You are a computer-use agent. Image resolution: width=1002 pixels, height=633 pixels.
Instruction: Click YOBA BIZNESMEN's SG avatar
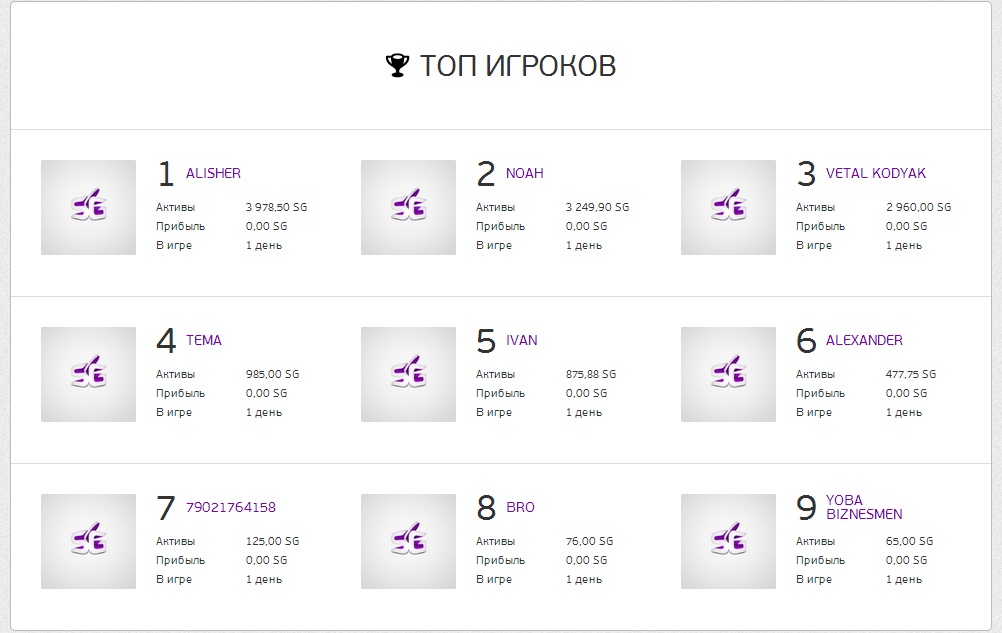point(728,542)
